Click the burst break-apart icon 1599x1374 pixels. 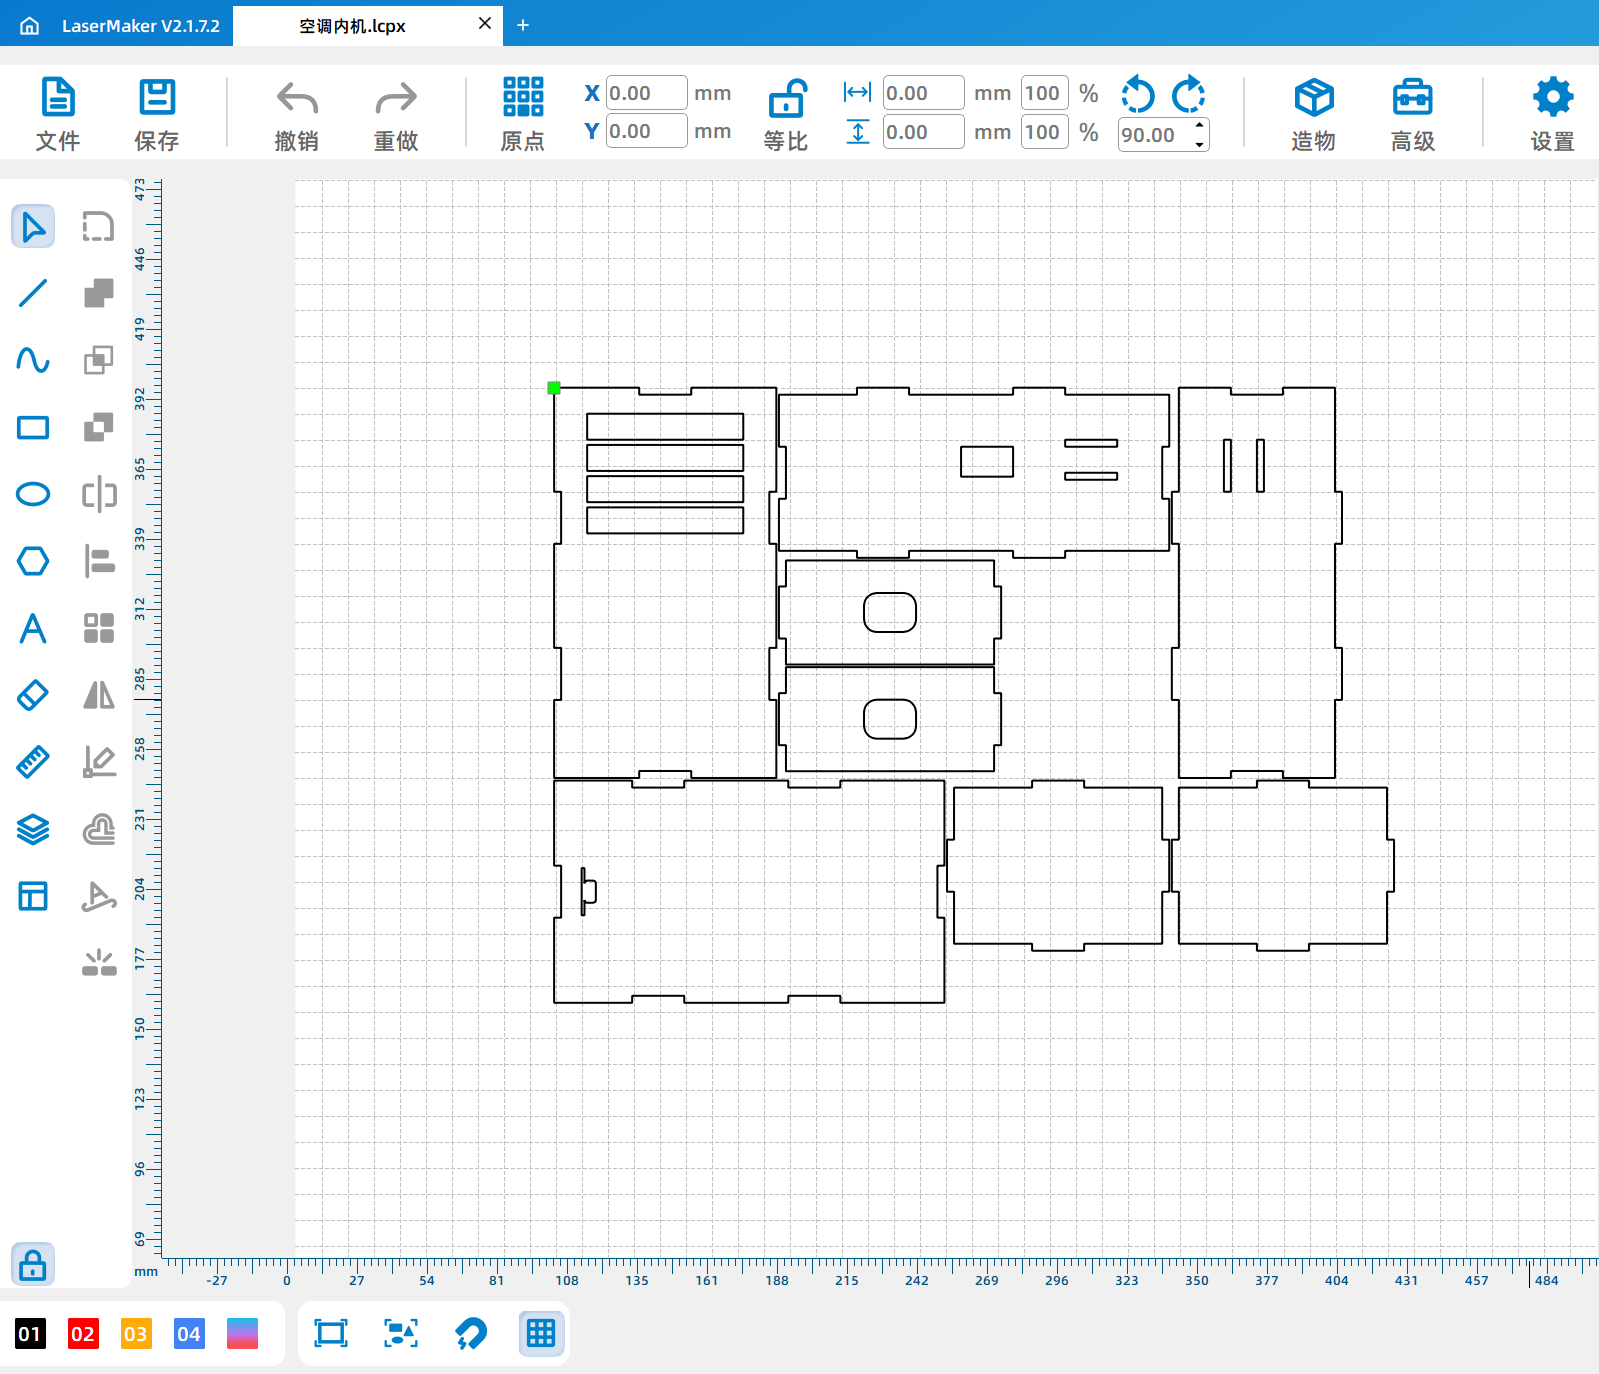[x=99, y=962]
